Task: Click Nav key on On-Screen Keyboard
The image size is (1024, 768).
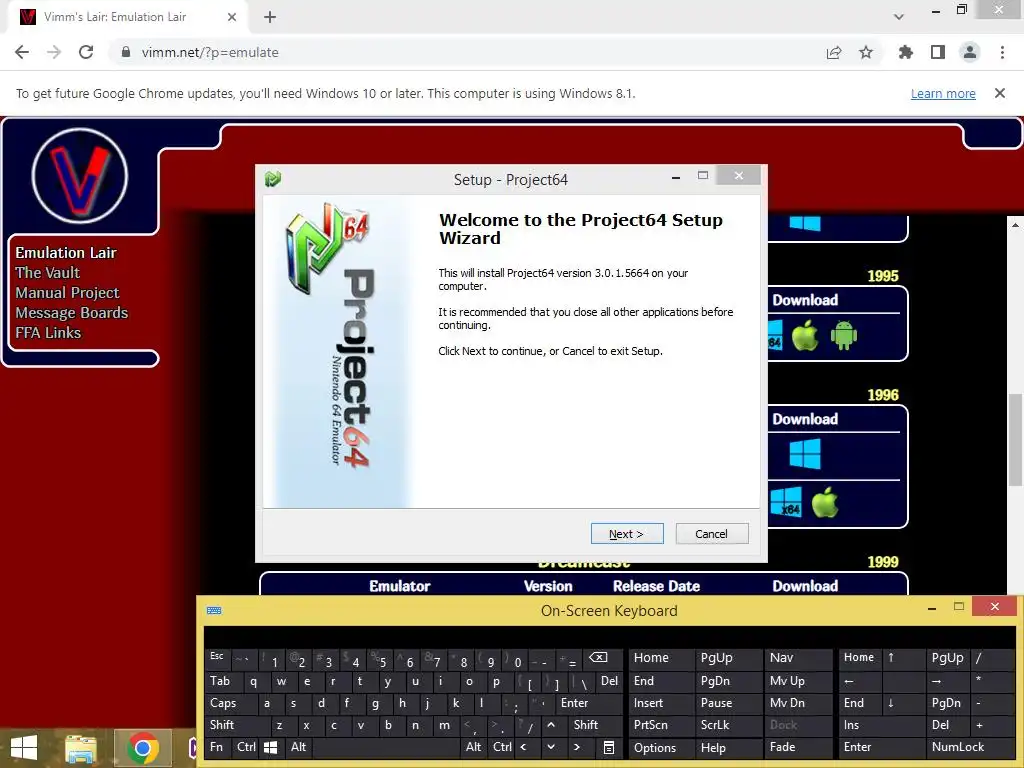Action: 798,658
